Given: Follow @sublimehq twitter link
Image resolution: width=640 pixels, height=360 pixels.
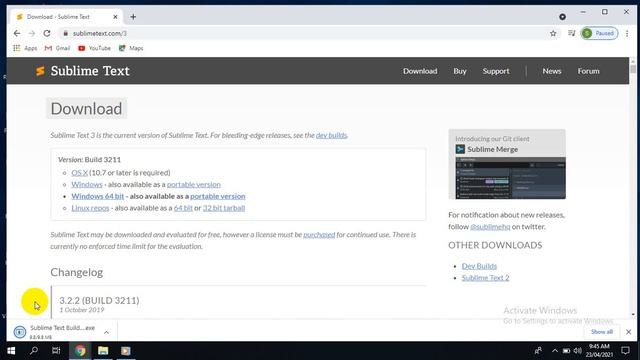Looking at the screenshot, I should tap(490, 227).
